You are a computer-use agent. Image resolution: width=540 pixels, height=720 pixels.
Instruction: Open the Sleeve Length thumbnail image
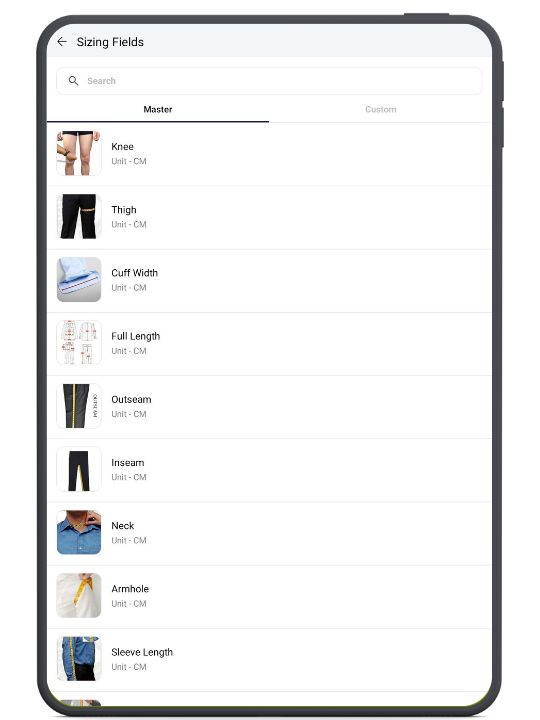coord(79,658)
